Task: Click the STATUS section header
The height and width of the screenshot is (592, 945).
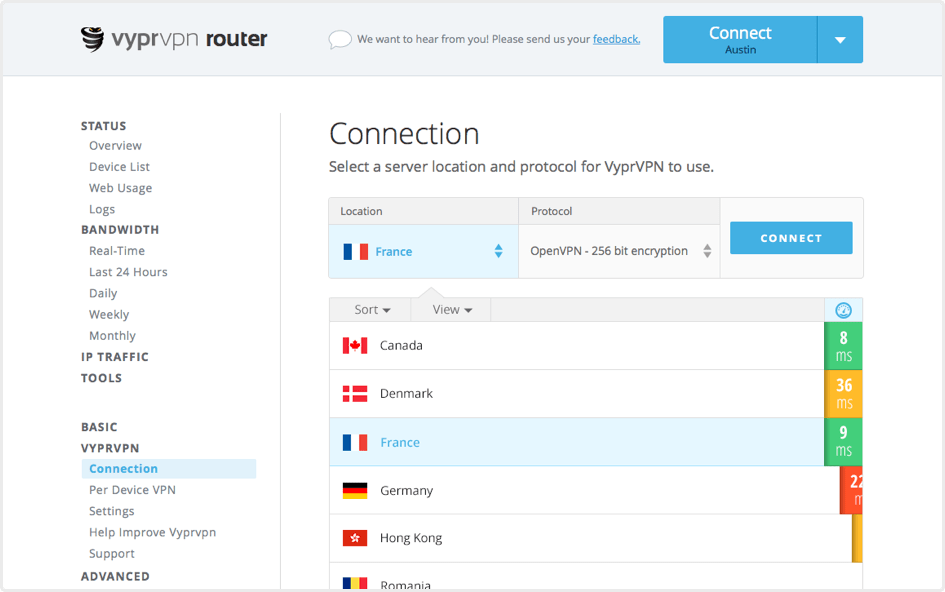Action: (x=104, y=126)
